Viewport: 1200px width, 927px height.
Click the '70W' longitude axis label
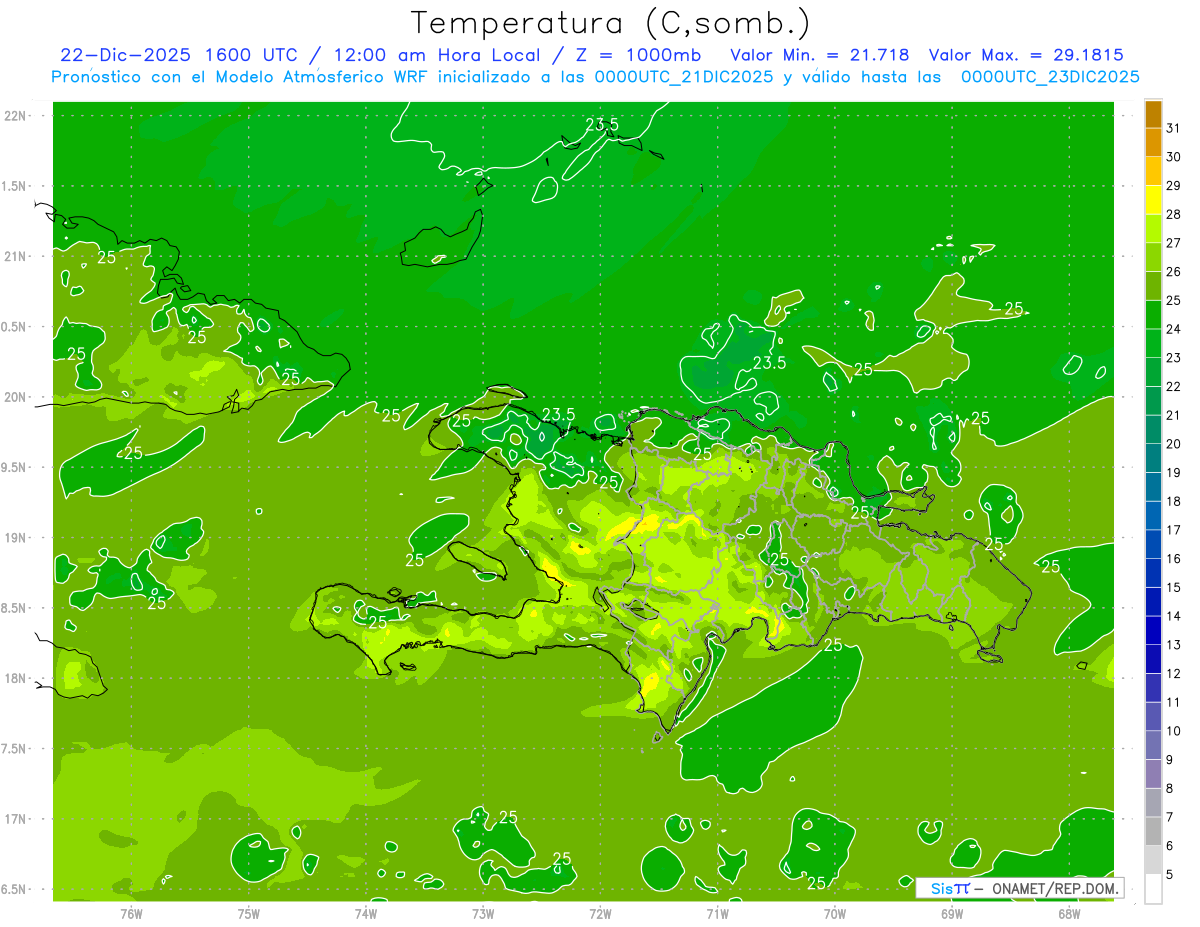coord(835,913)
